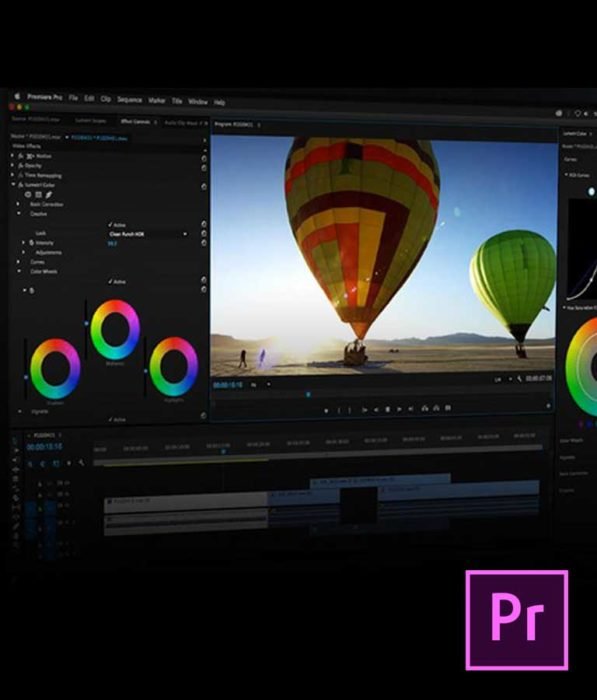597x700 pixels.
Task: Reset the Motion effect
Action: 204,158
